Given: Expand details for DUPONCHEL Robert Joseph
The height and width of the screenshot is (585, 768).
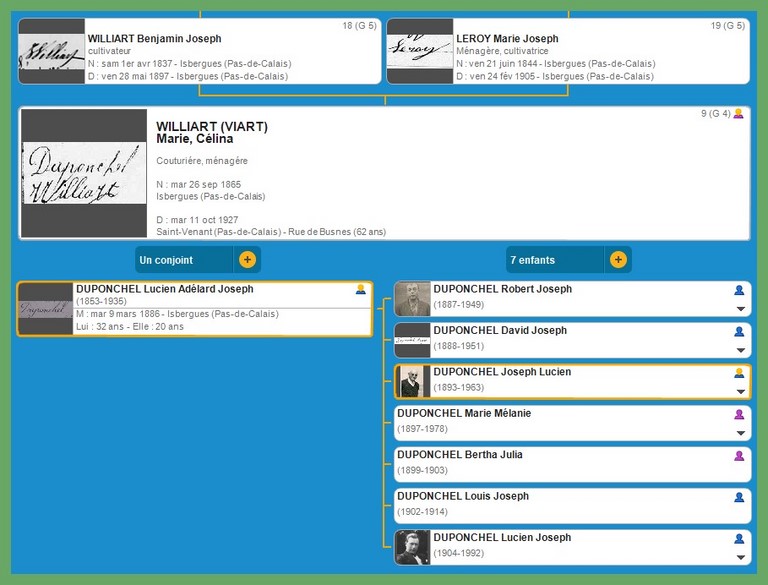Looking at the screenshot, I should tap(741, 309).
